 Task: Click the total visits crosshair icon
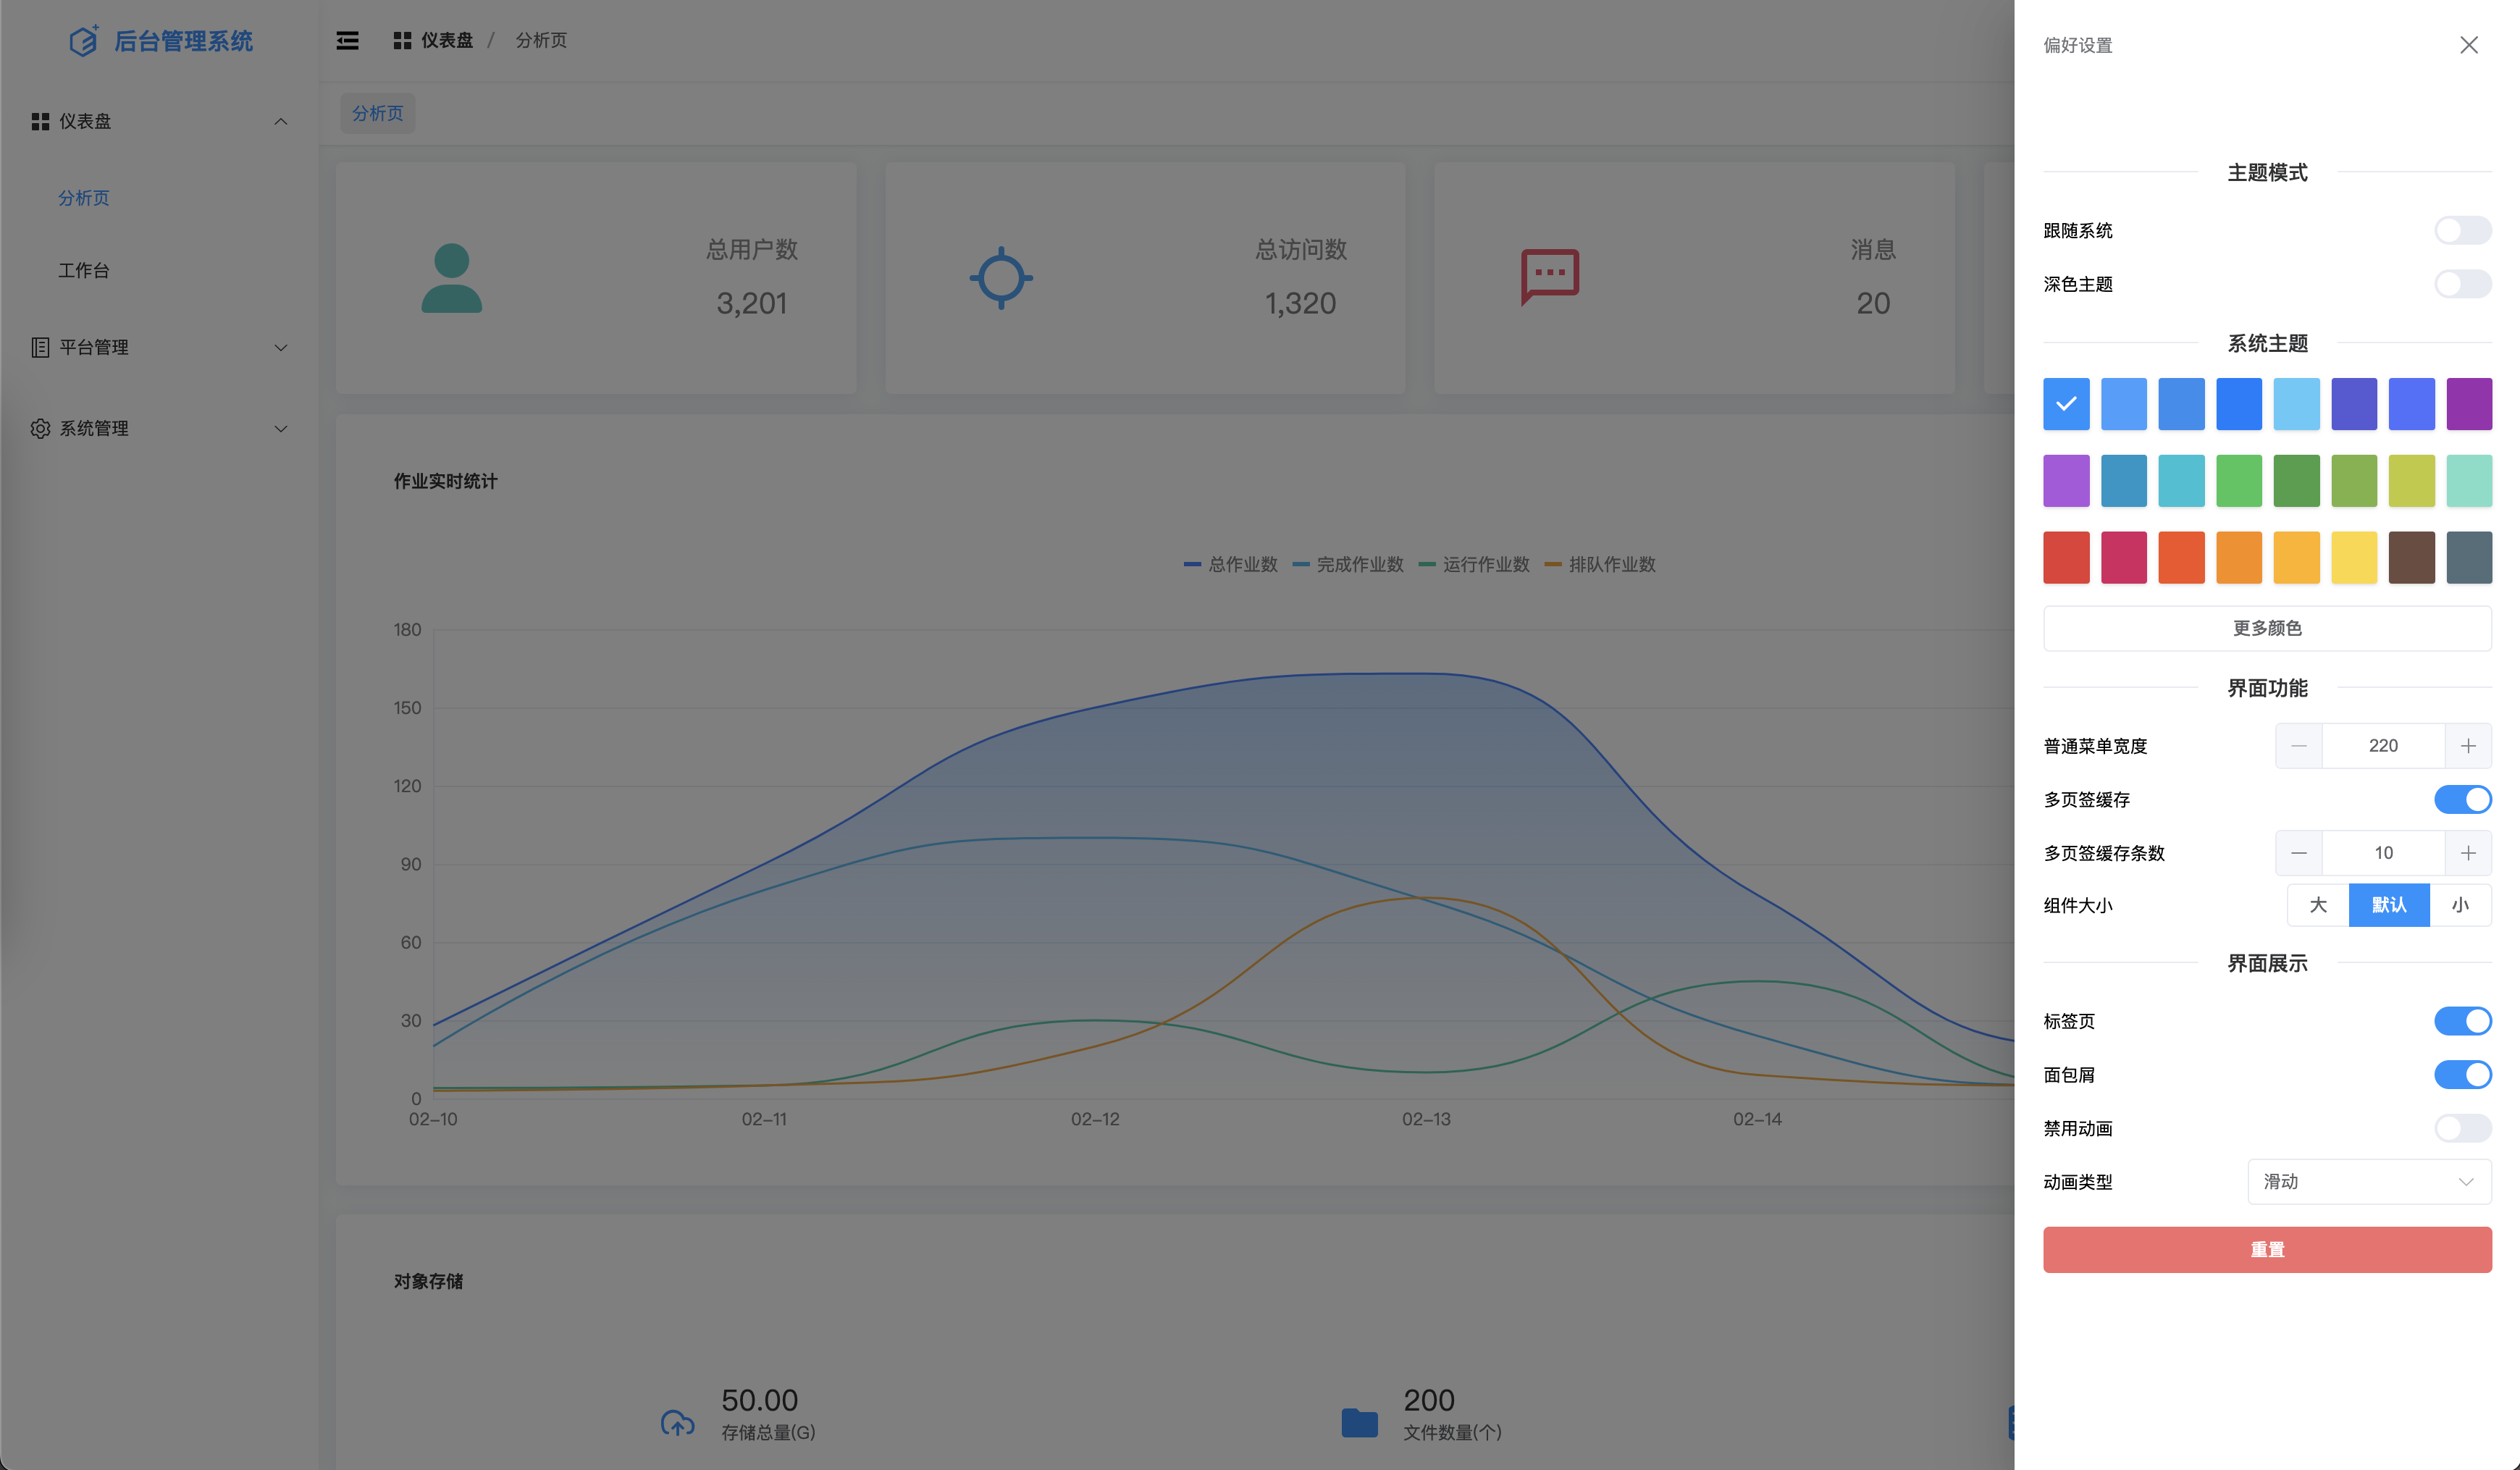pos(1000,278)
